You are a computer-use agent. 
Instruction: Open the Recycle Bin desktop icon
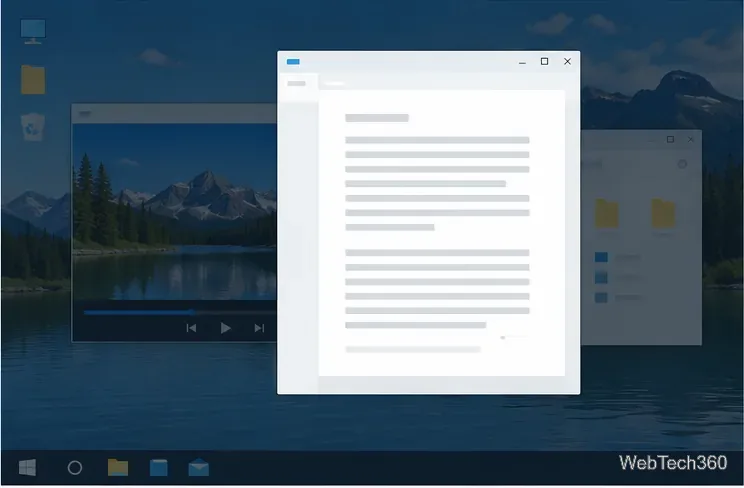click(33, 127)
